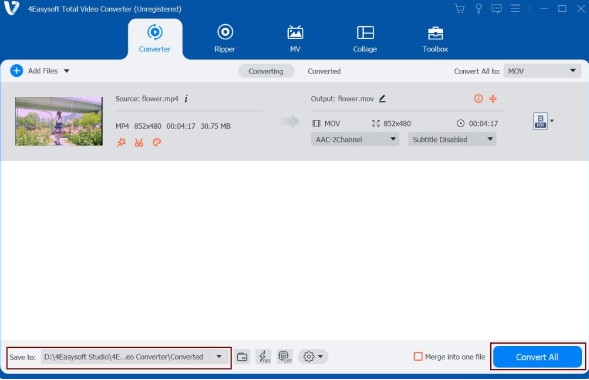Click the flower.mp4 video thumbnail

click(59, 121)
